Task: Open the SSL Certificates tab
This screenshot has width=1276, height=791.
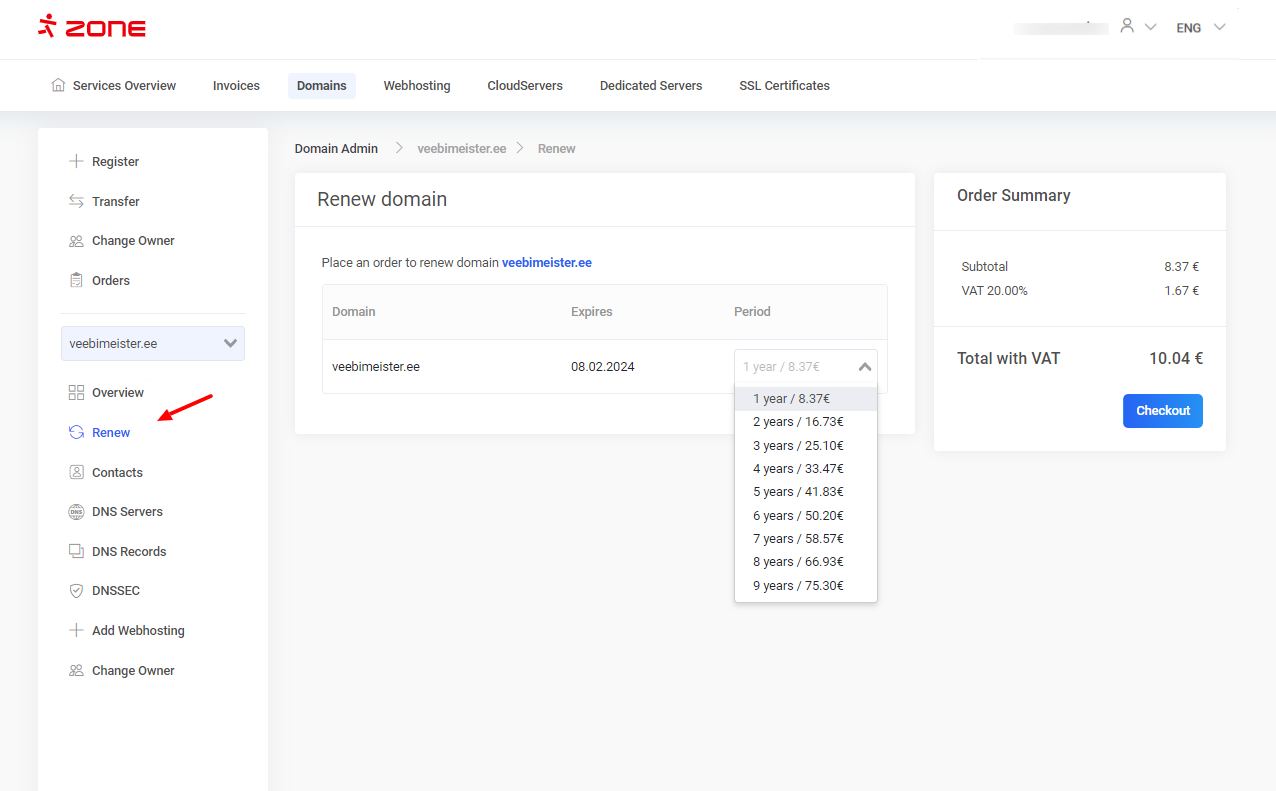Action: click(x=784, y=86)
